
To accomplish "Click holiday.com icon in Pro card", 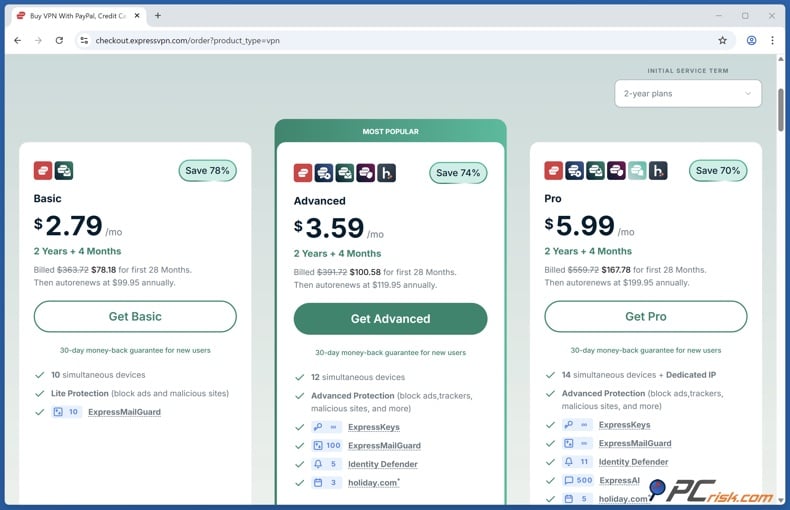I will tap(658, 170).
